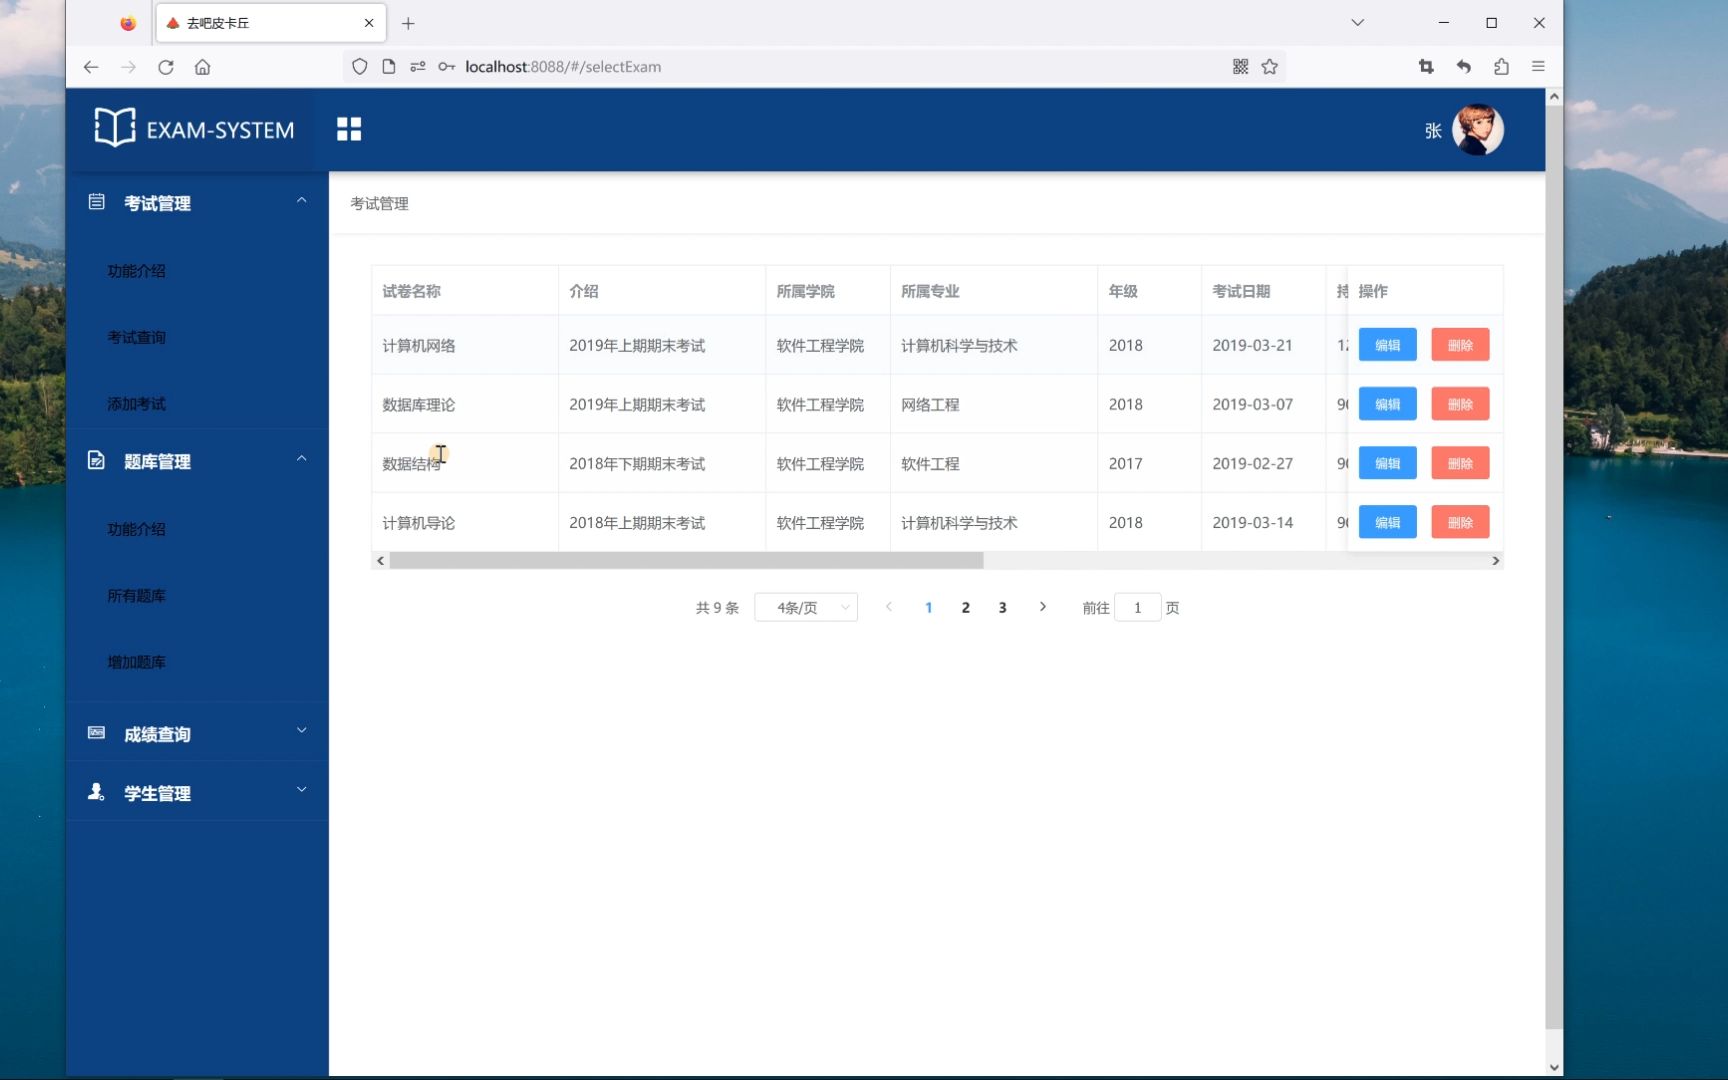
Task: Click the 题库管理 document icon in sidebar
Action: click(x=96, y=460)
